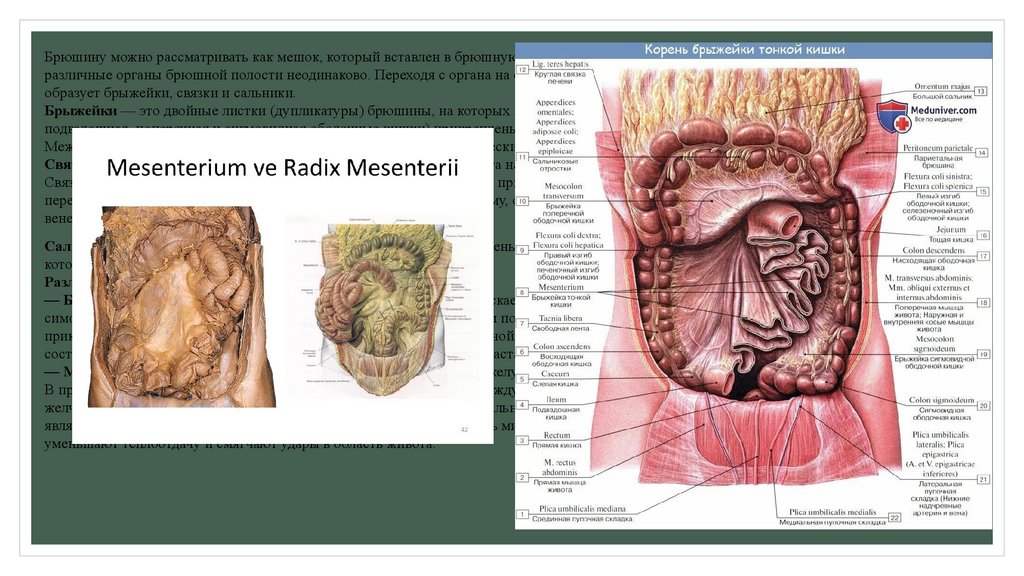Select number box 16 next to Jejunum

[983, 235]
